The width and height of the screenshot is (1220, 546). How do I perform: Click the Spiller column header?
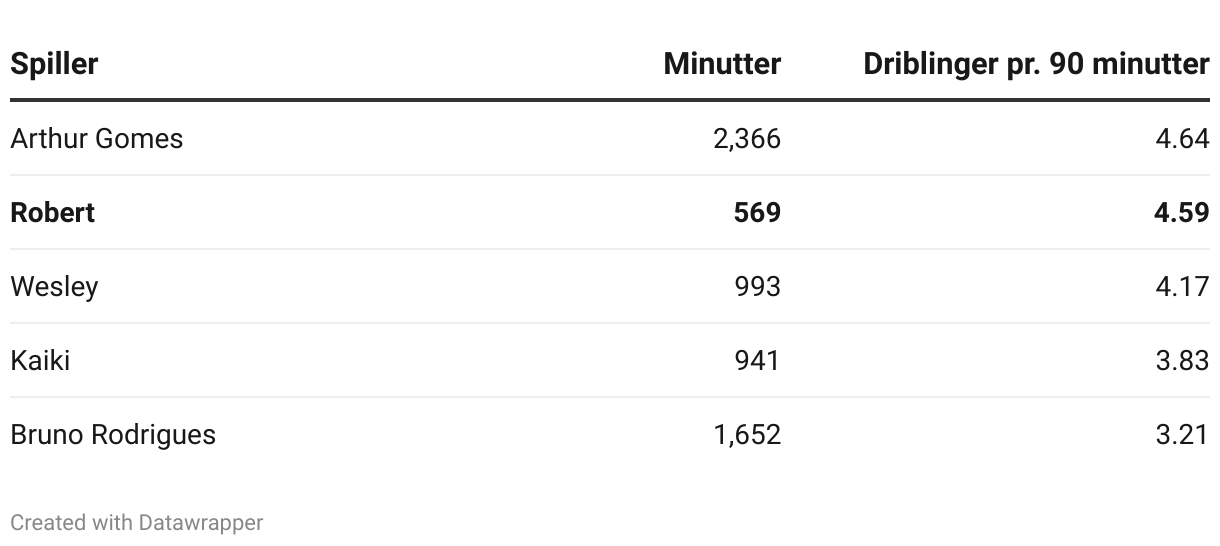point(54,64)
